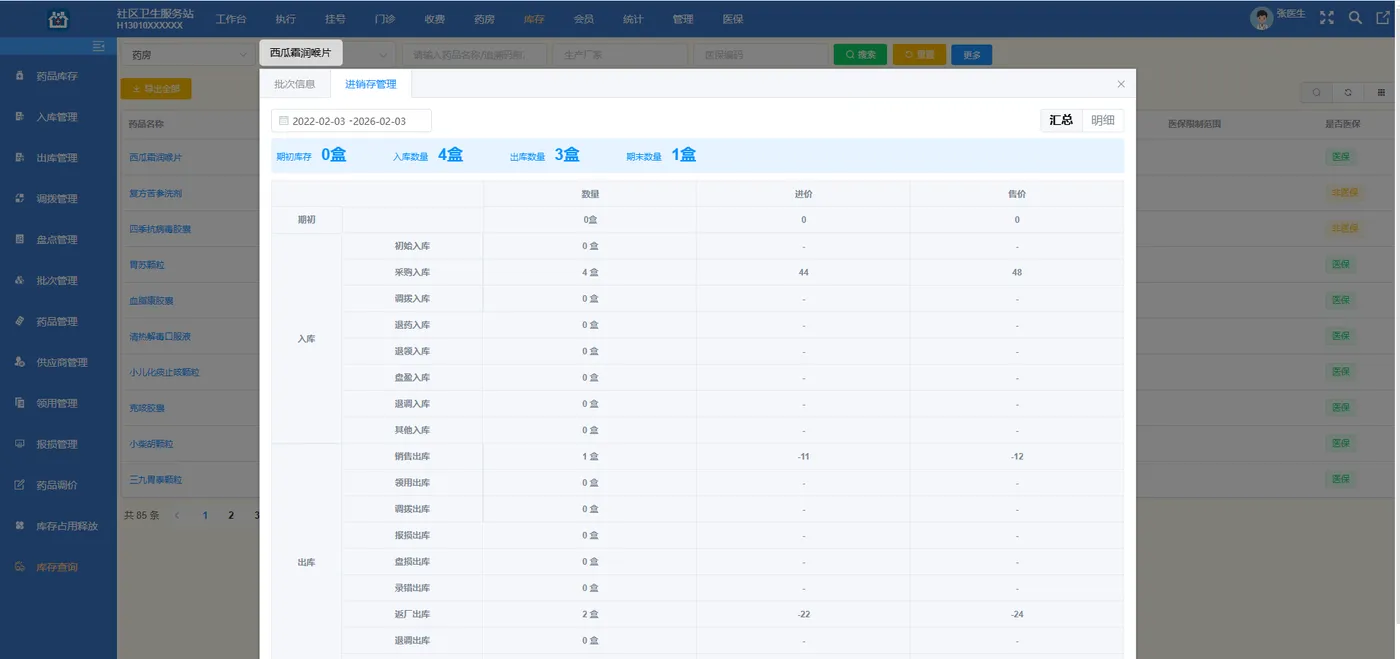This screenshot has height=659, width=1400.
Task: Open the 小柴胡颗粒 drug link
Action: (x=151, y=444)
